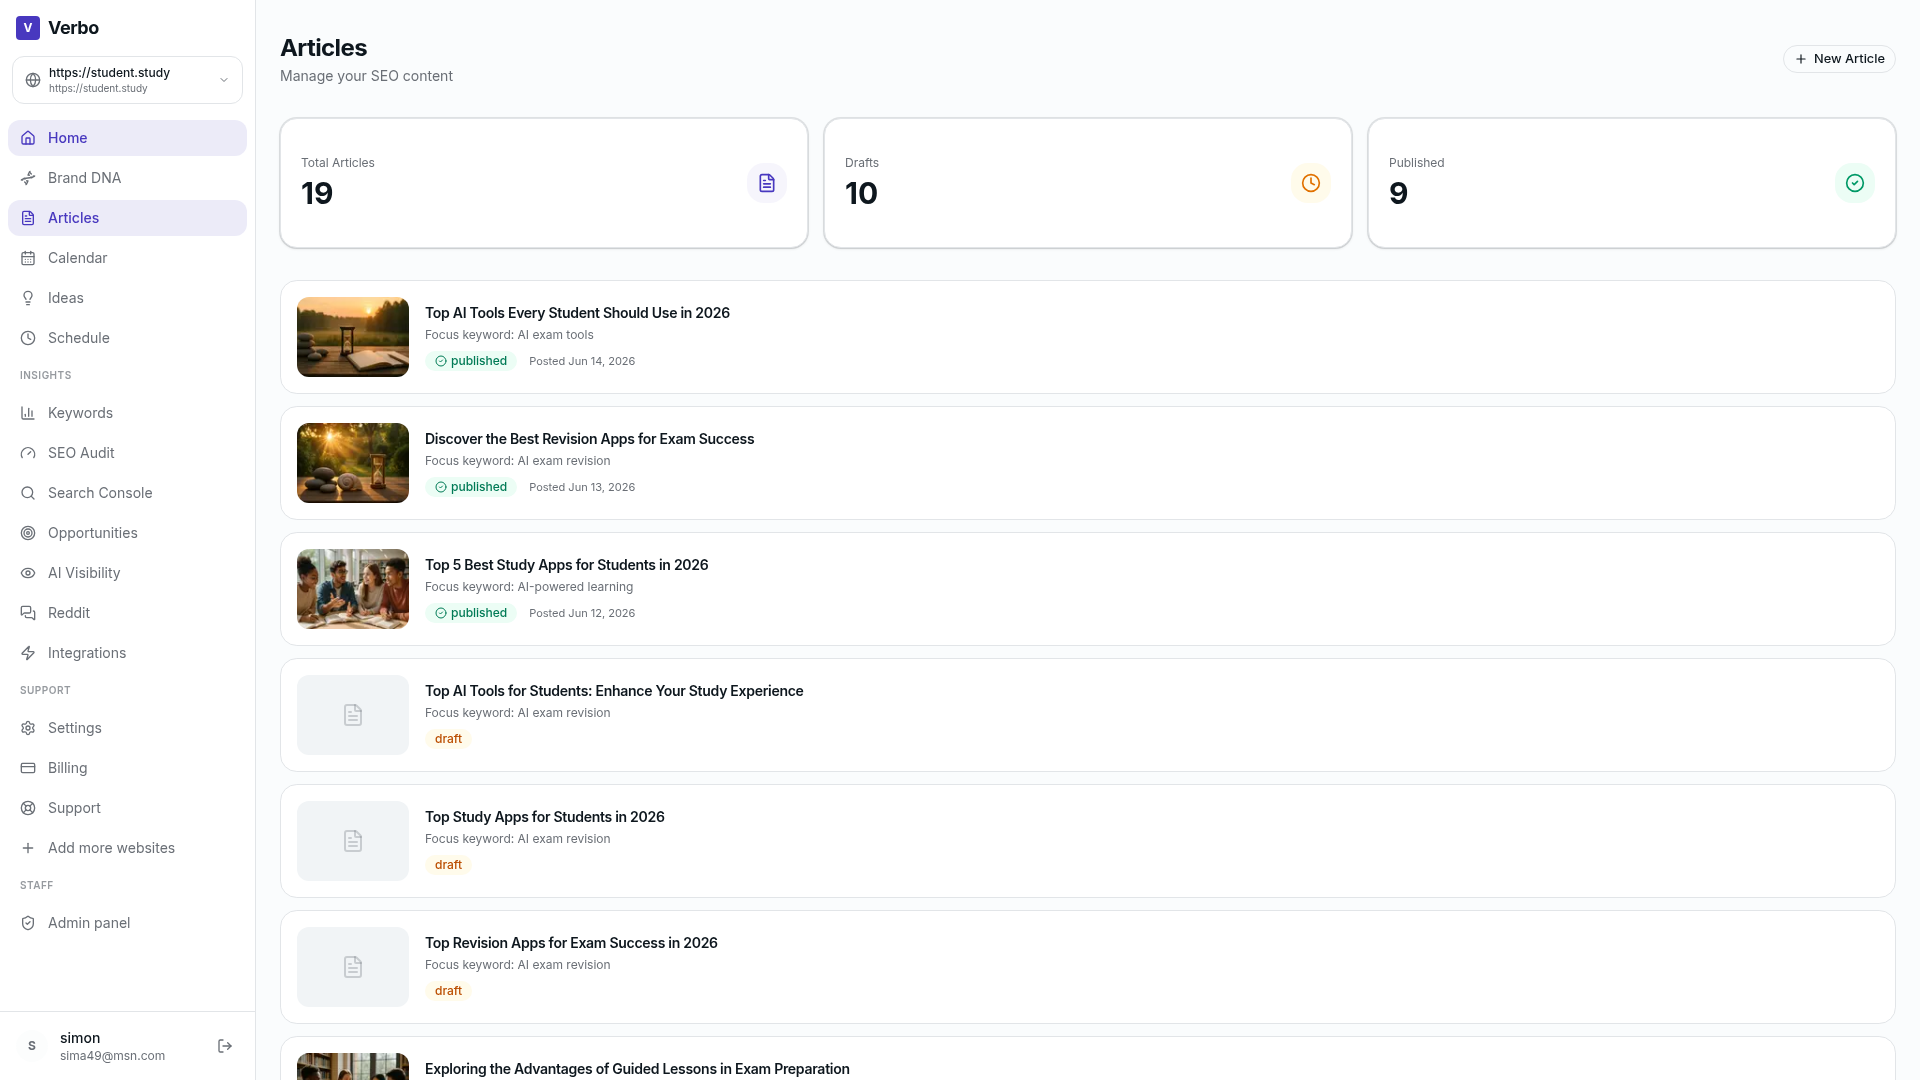This screenshot has width=1920, height=1080.
Task: Click 'Posted Jun 12, 2026' date text
Action: [x=582, y=613]
